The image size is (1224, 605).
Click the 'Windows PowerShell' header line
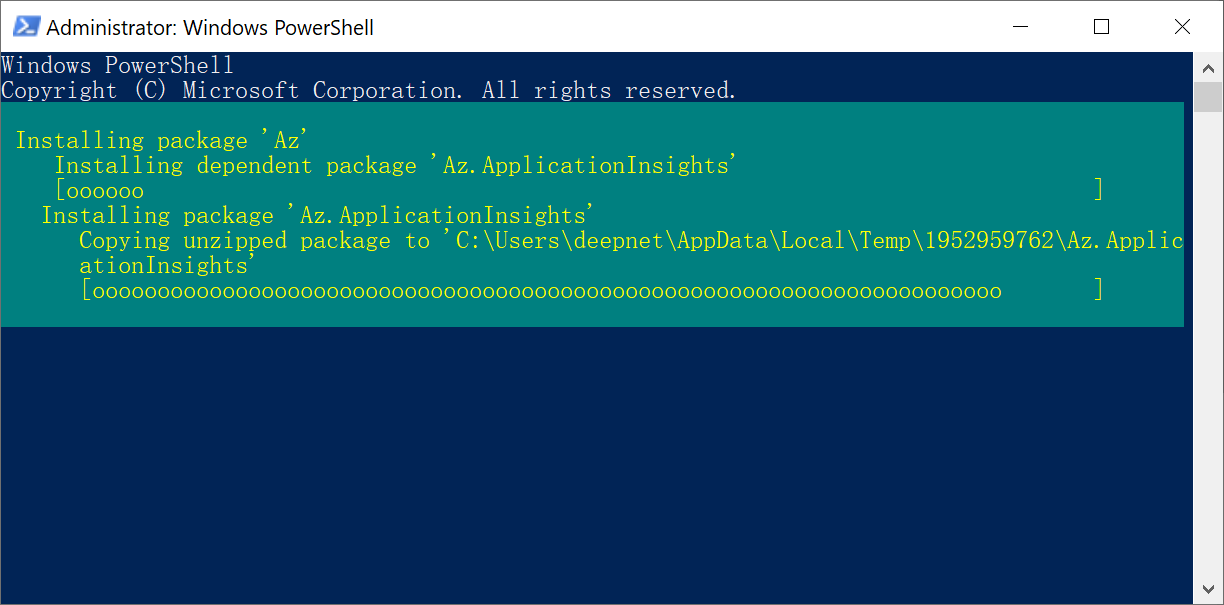tap(117, 66)
